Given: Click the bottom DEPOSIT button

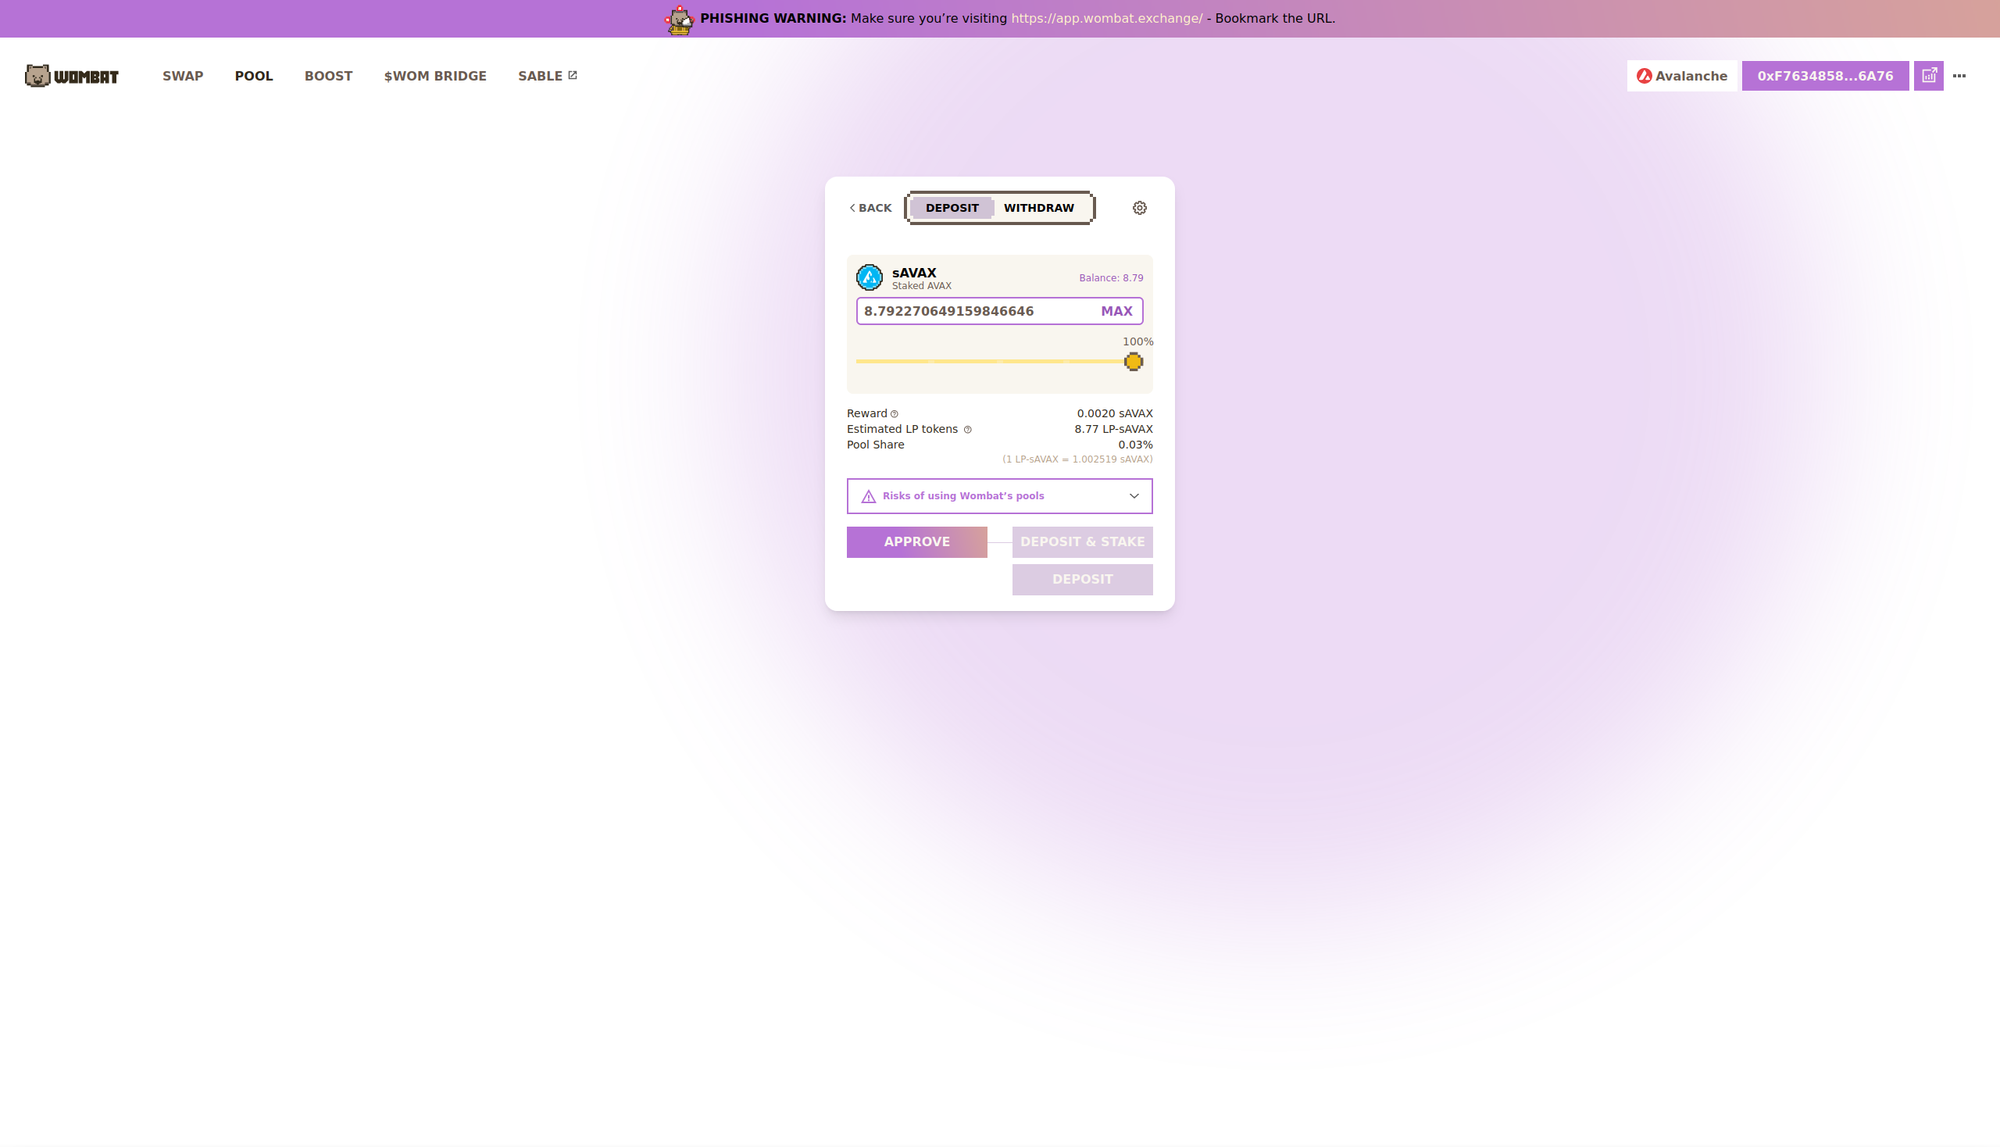Looking at the screenshot, I should (x=1082, y=580).
